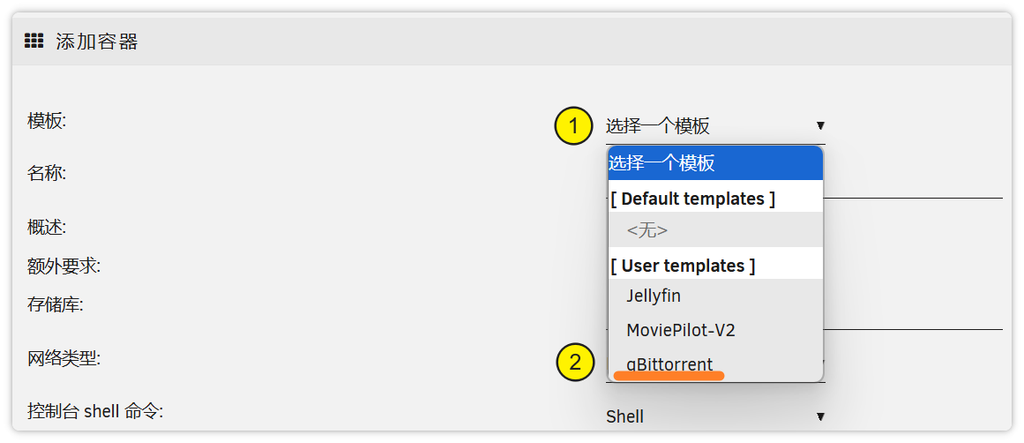Click the 模板 field label

(x=46, y=121)
